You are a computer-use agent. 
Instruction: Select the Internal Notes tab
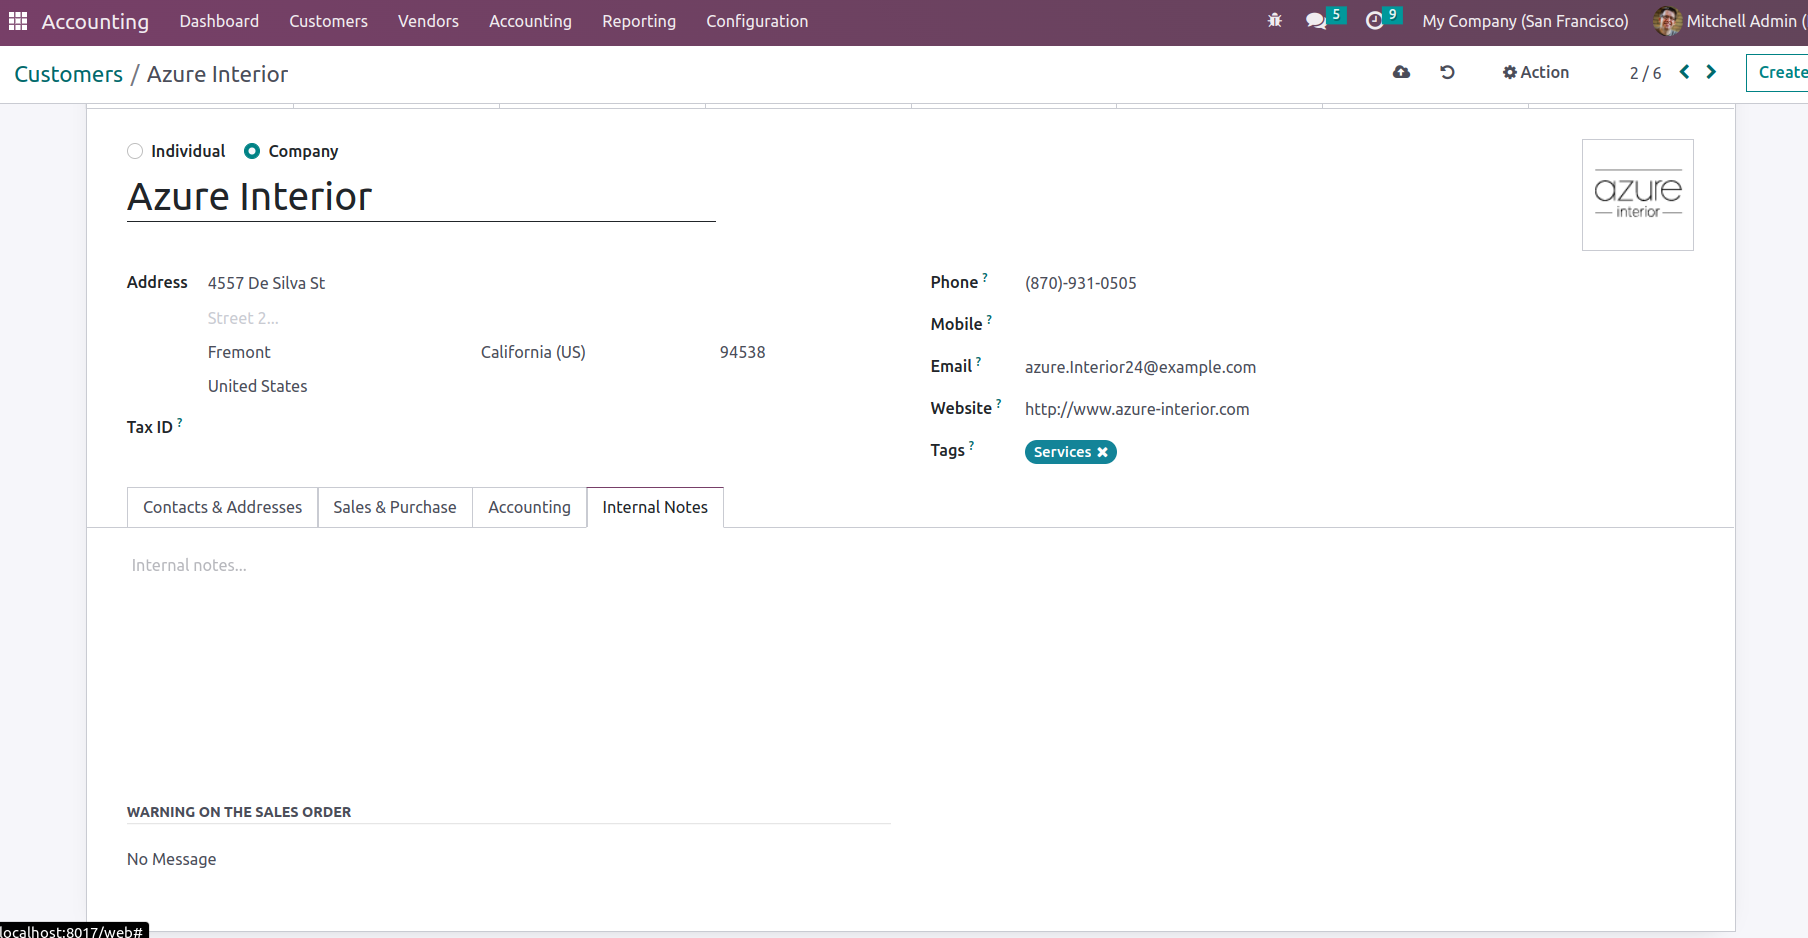point(655,507)
